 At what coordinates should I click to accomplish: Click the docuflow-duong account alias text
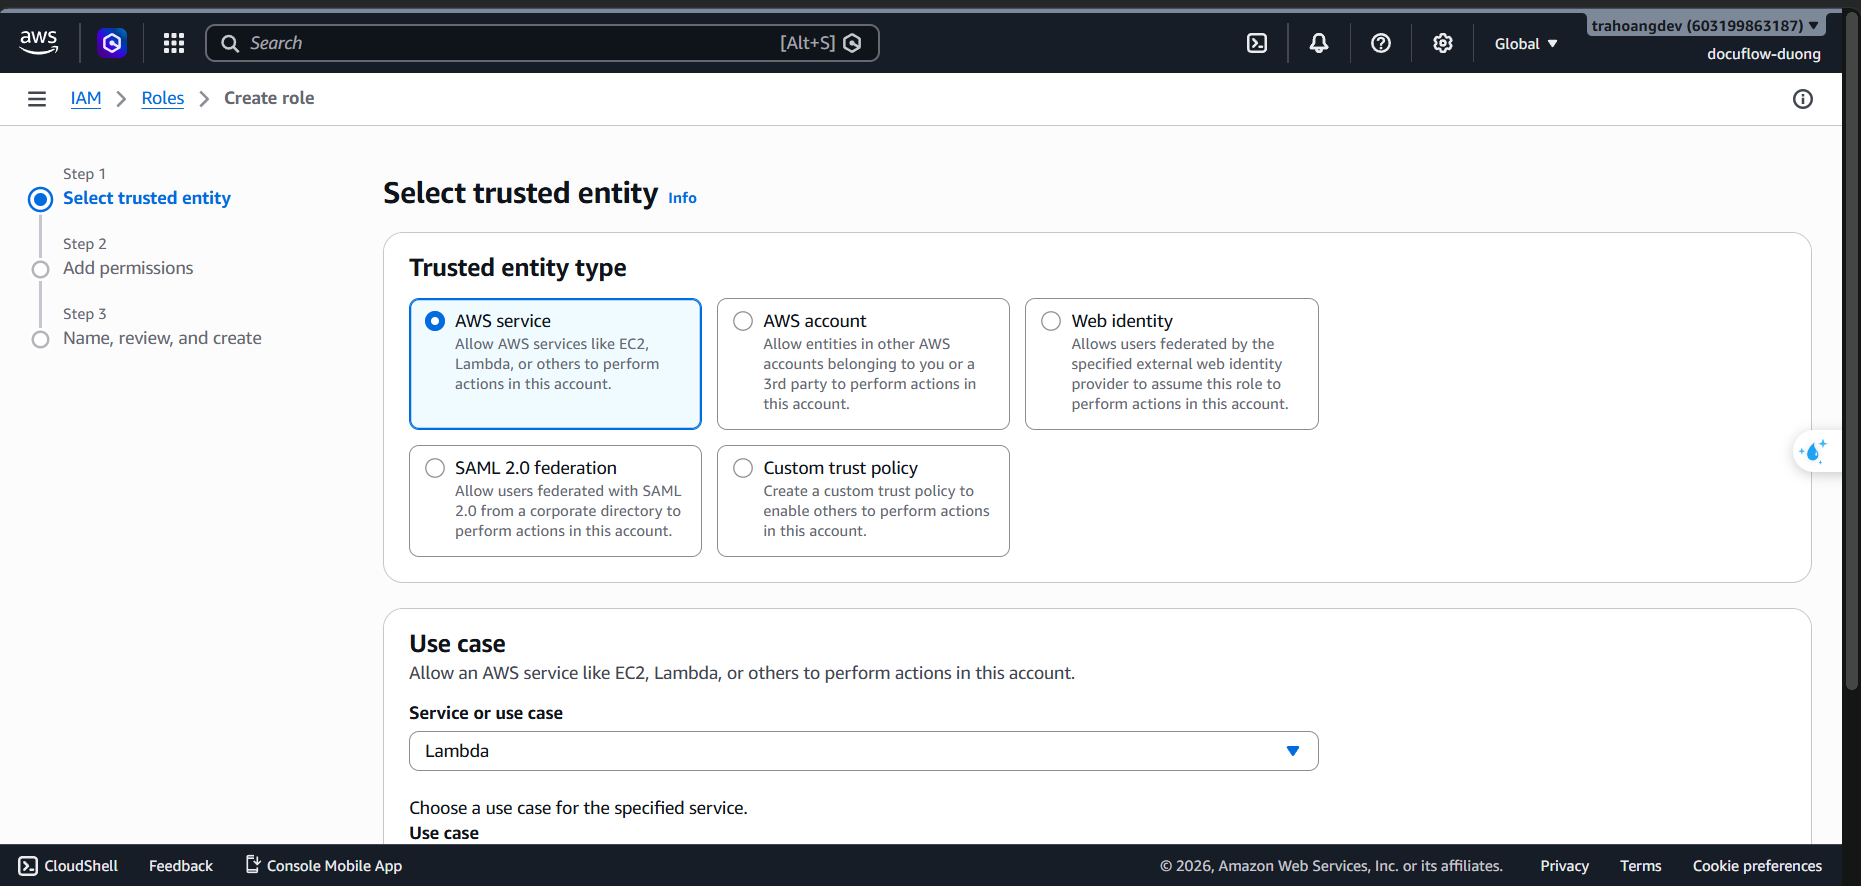tap(1764, 54)
